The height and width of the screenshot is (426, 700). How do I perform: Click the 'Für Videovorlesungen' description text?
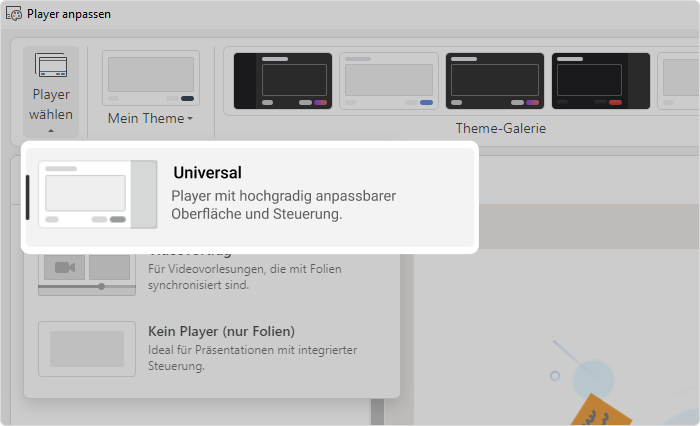point(245,277)
